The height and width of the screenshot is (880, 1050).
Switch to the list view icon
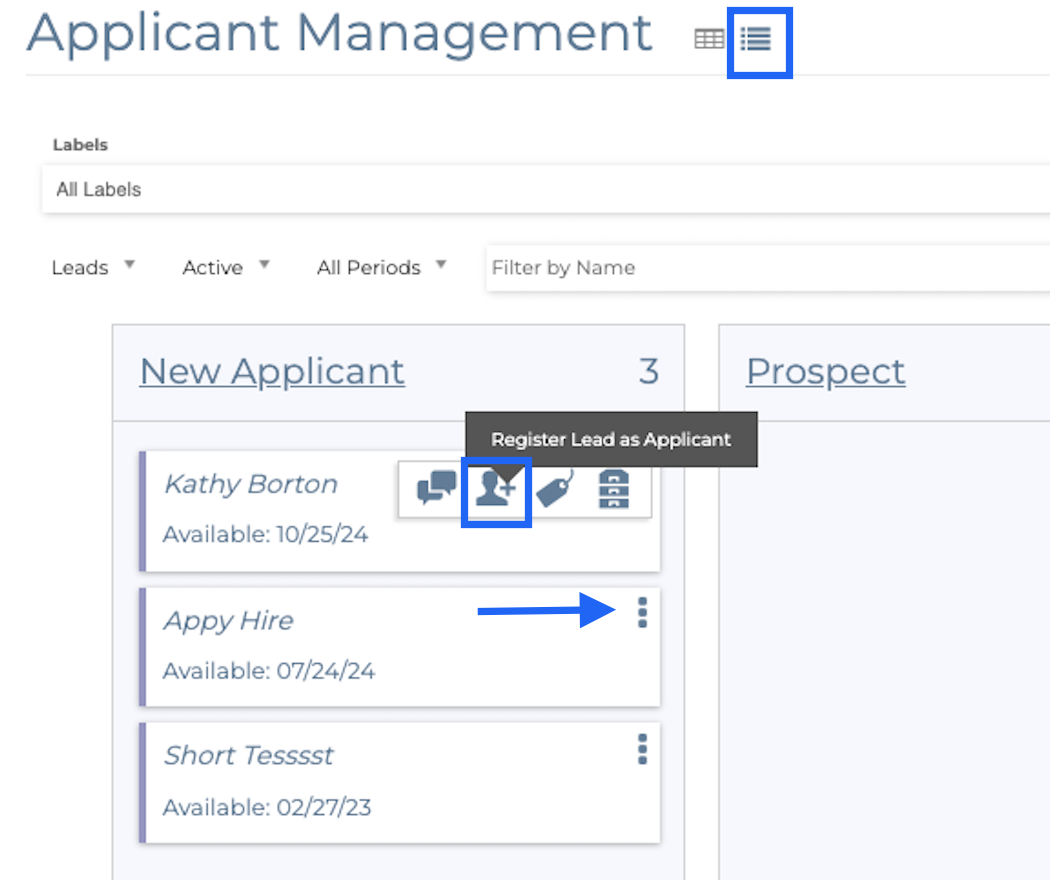pos(757,39)
